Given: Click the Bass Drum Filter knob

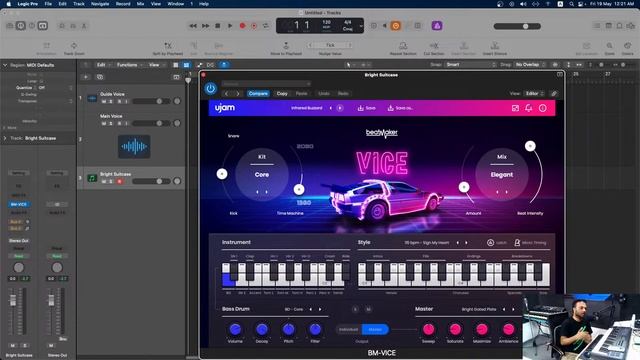Looking at the screenshot, I should coord(315,329).
